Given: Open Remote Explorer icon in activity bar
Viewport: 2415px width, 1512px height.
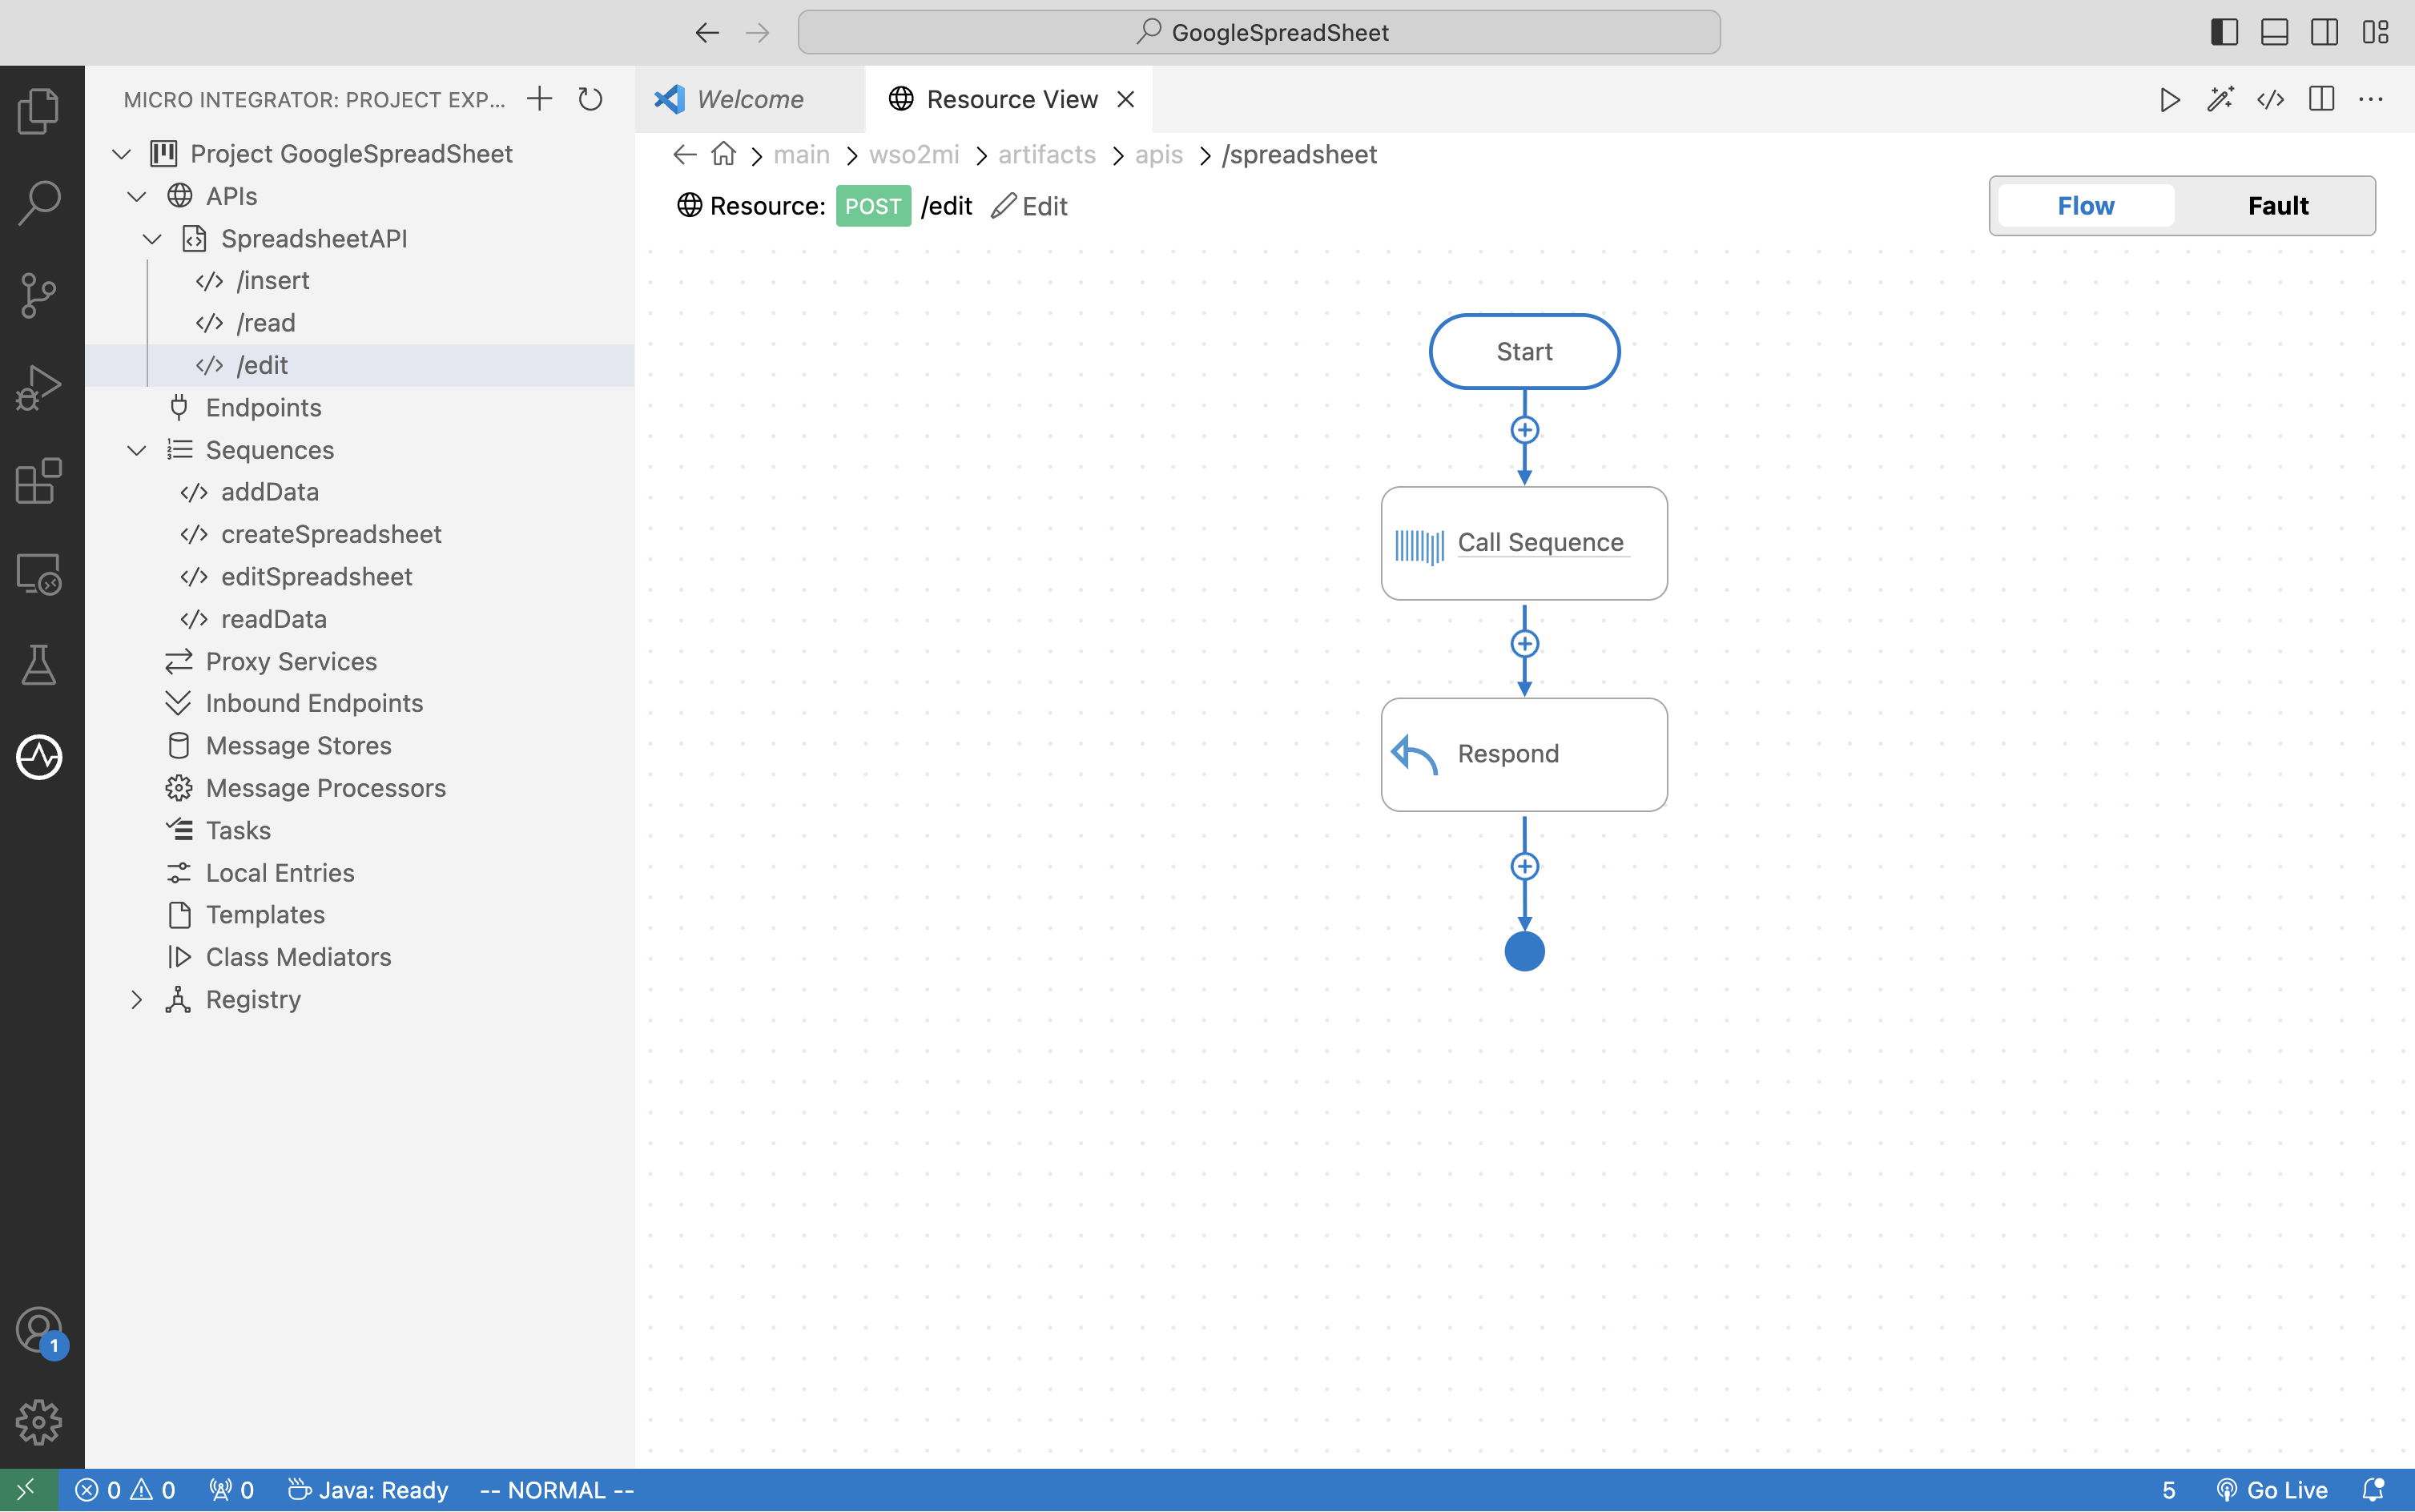Looking at the screenshot, I should [x=39, y=574].
